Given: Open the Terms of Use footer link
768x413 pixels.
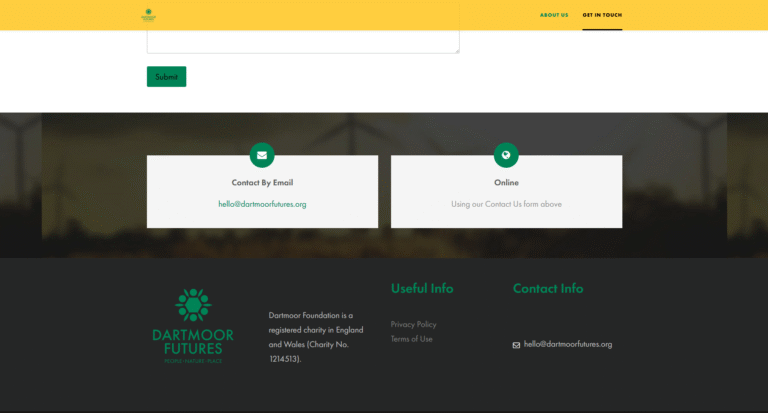Looking at the screenshot, I should [x=411, y=339].
